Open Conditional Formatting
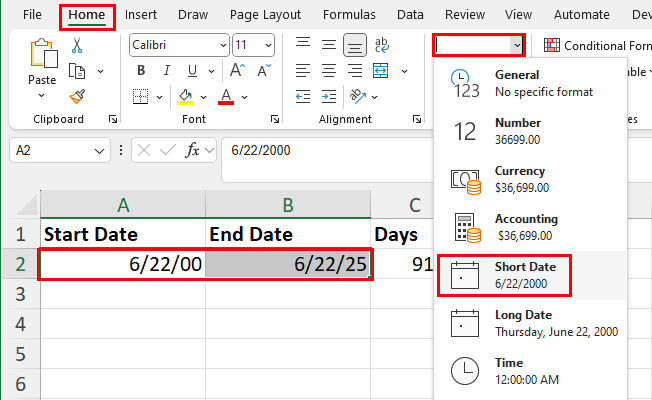The width and height of the screenshot is (652, 400). [x=598, y=45]
